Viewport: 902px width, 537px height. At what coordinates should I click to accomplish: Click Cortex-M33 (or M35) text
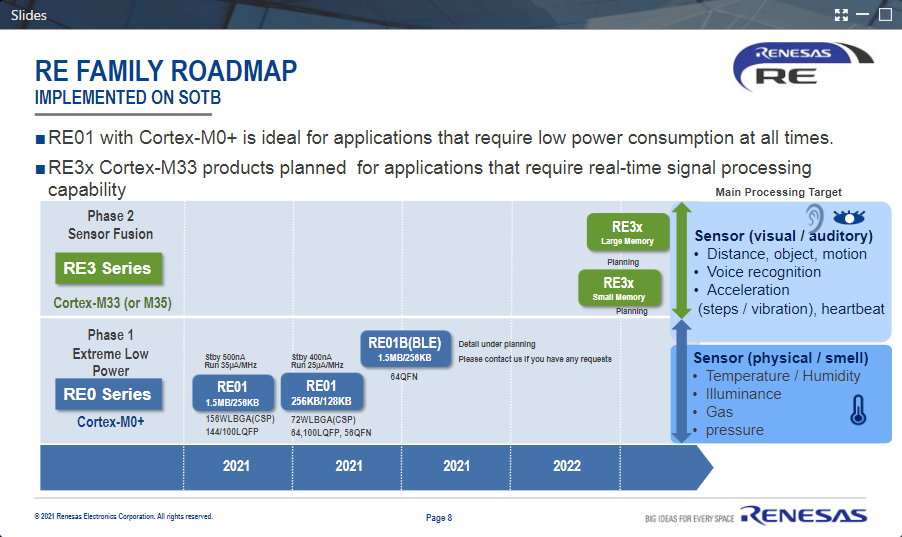point(112,303)
